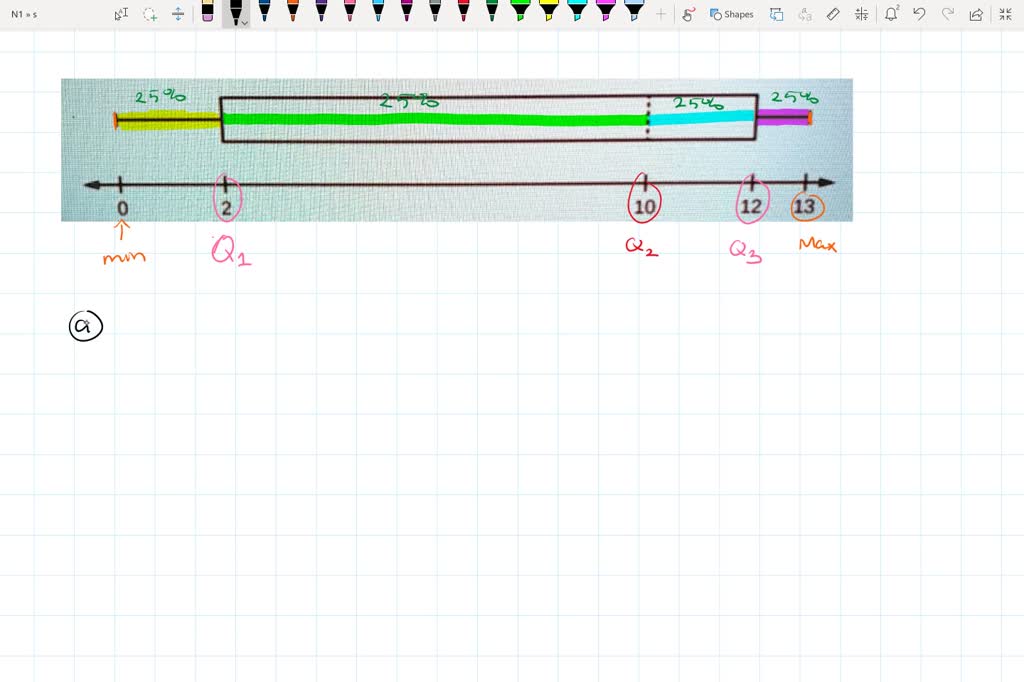
Task: Select the Eraser tool
Action: [210, 14]
